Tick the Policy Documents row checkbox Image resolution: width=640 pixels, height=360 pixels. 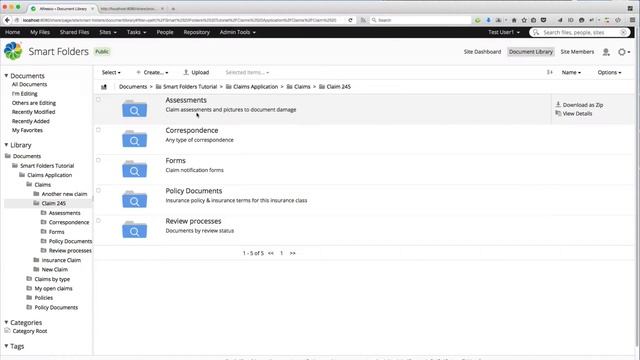click(x=98, y=190)
